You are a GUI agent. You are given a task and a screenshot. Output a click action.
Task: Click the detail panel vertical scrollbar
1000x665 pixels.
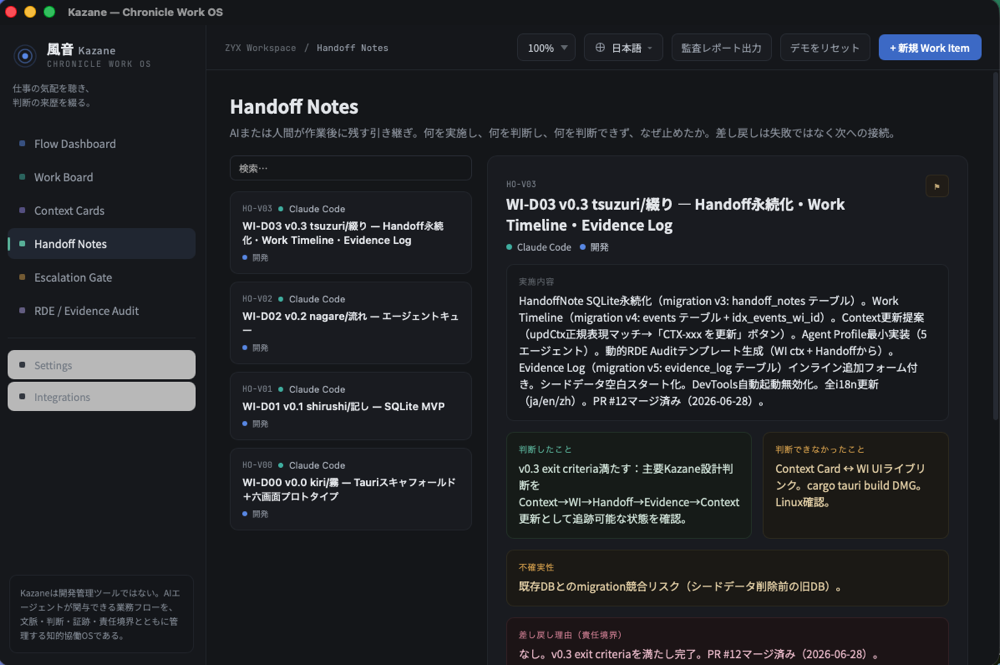(996, 245)
